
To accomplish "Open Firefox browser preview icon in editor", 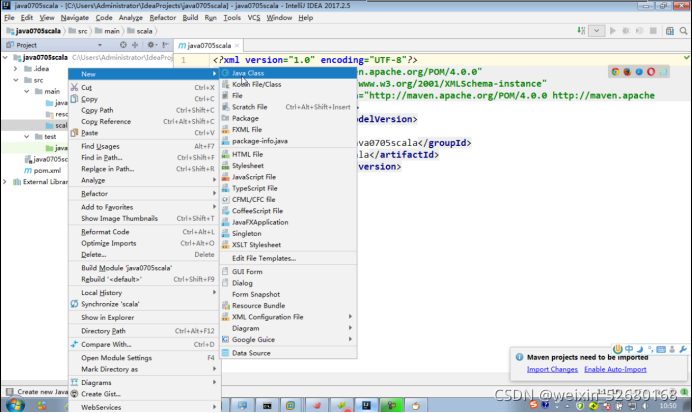I will click(627, 72).
